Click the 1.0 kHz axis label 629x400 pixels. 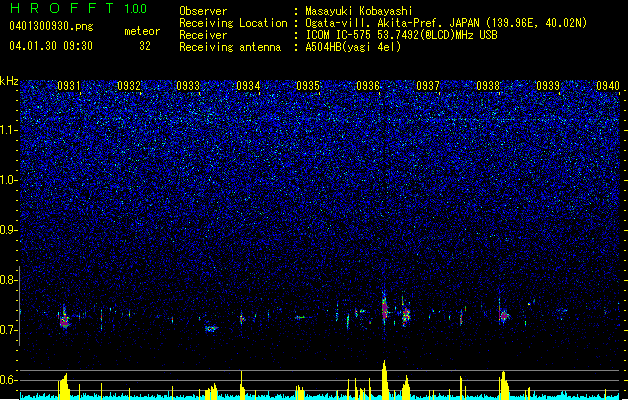point(8,180)
